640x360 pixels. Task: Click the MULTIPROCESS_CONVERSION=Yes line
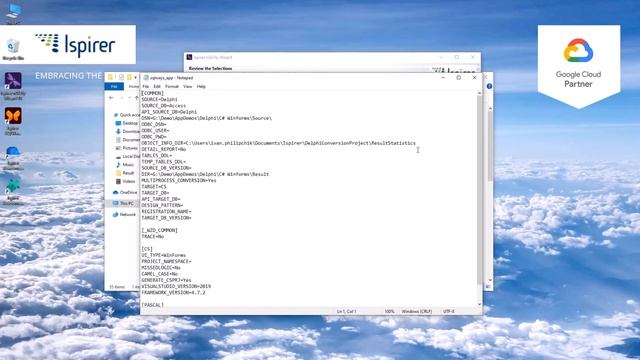click(x=179, y=180)
